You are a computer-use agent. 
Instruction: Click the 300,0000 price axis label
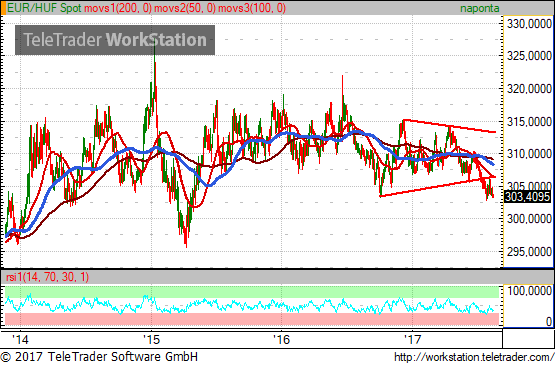pos(529,219)
